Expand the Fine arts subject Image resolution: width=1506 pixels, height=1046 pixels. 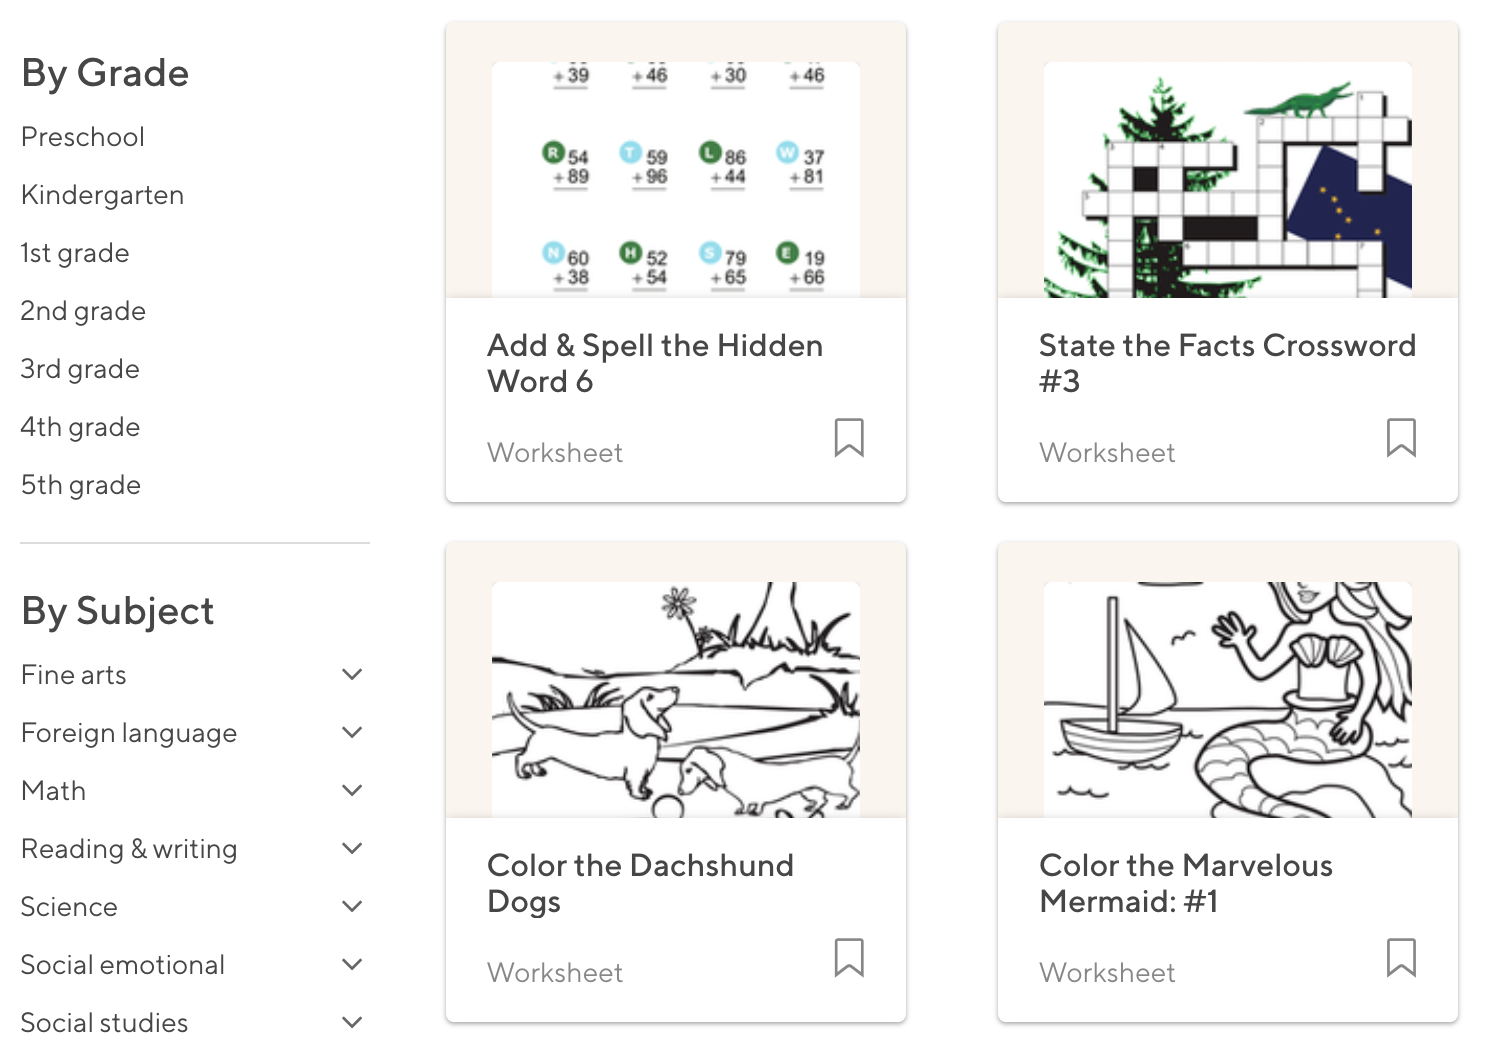click(352, 675)
